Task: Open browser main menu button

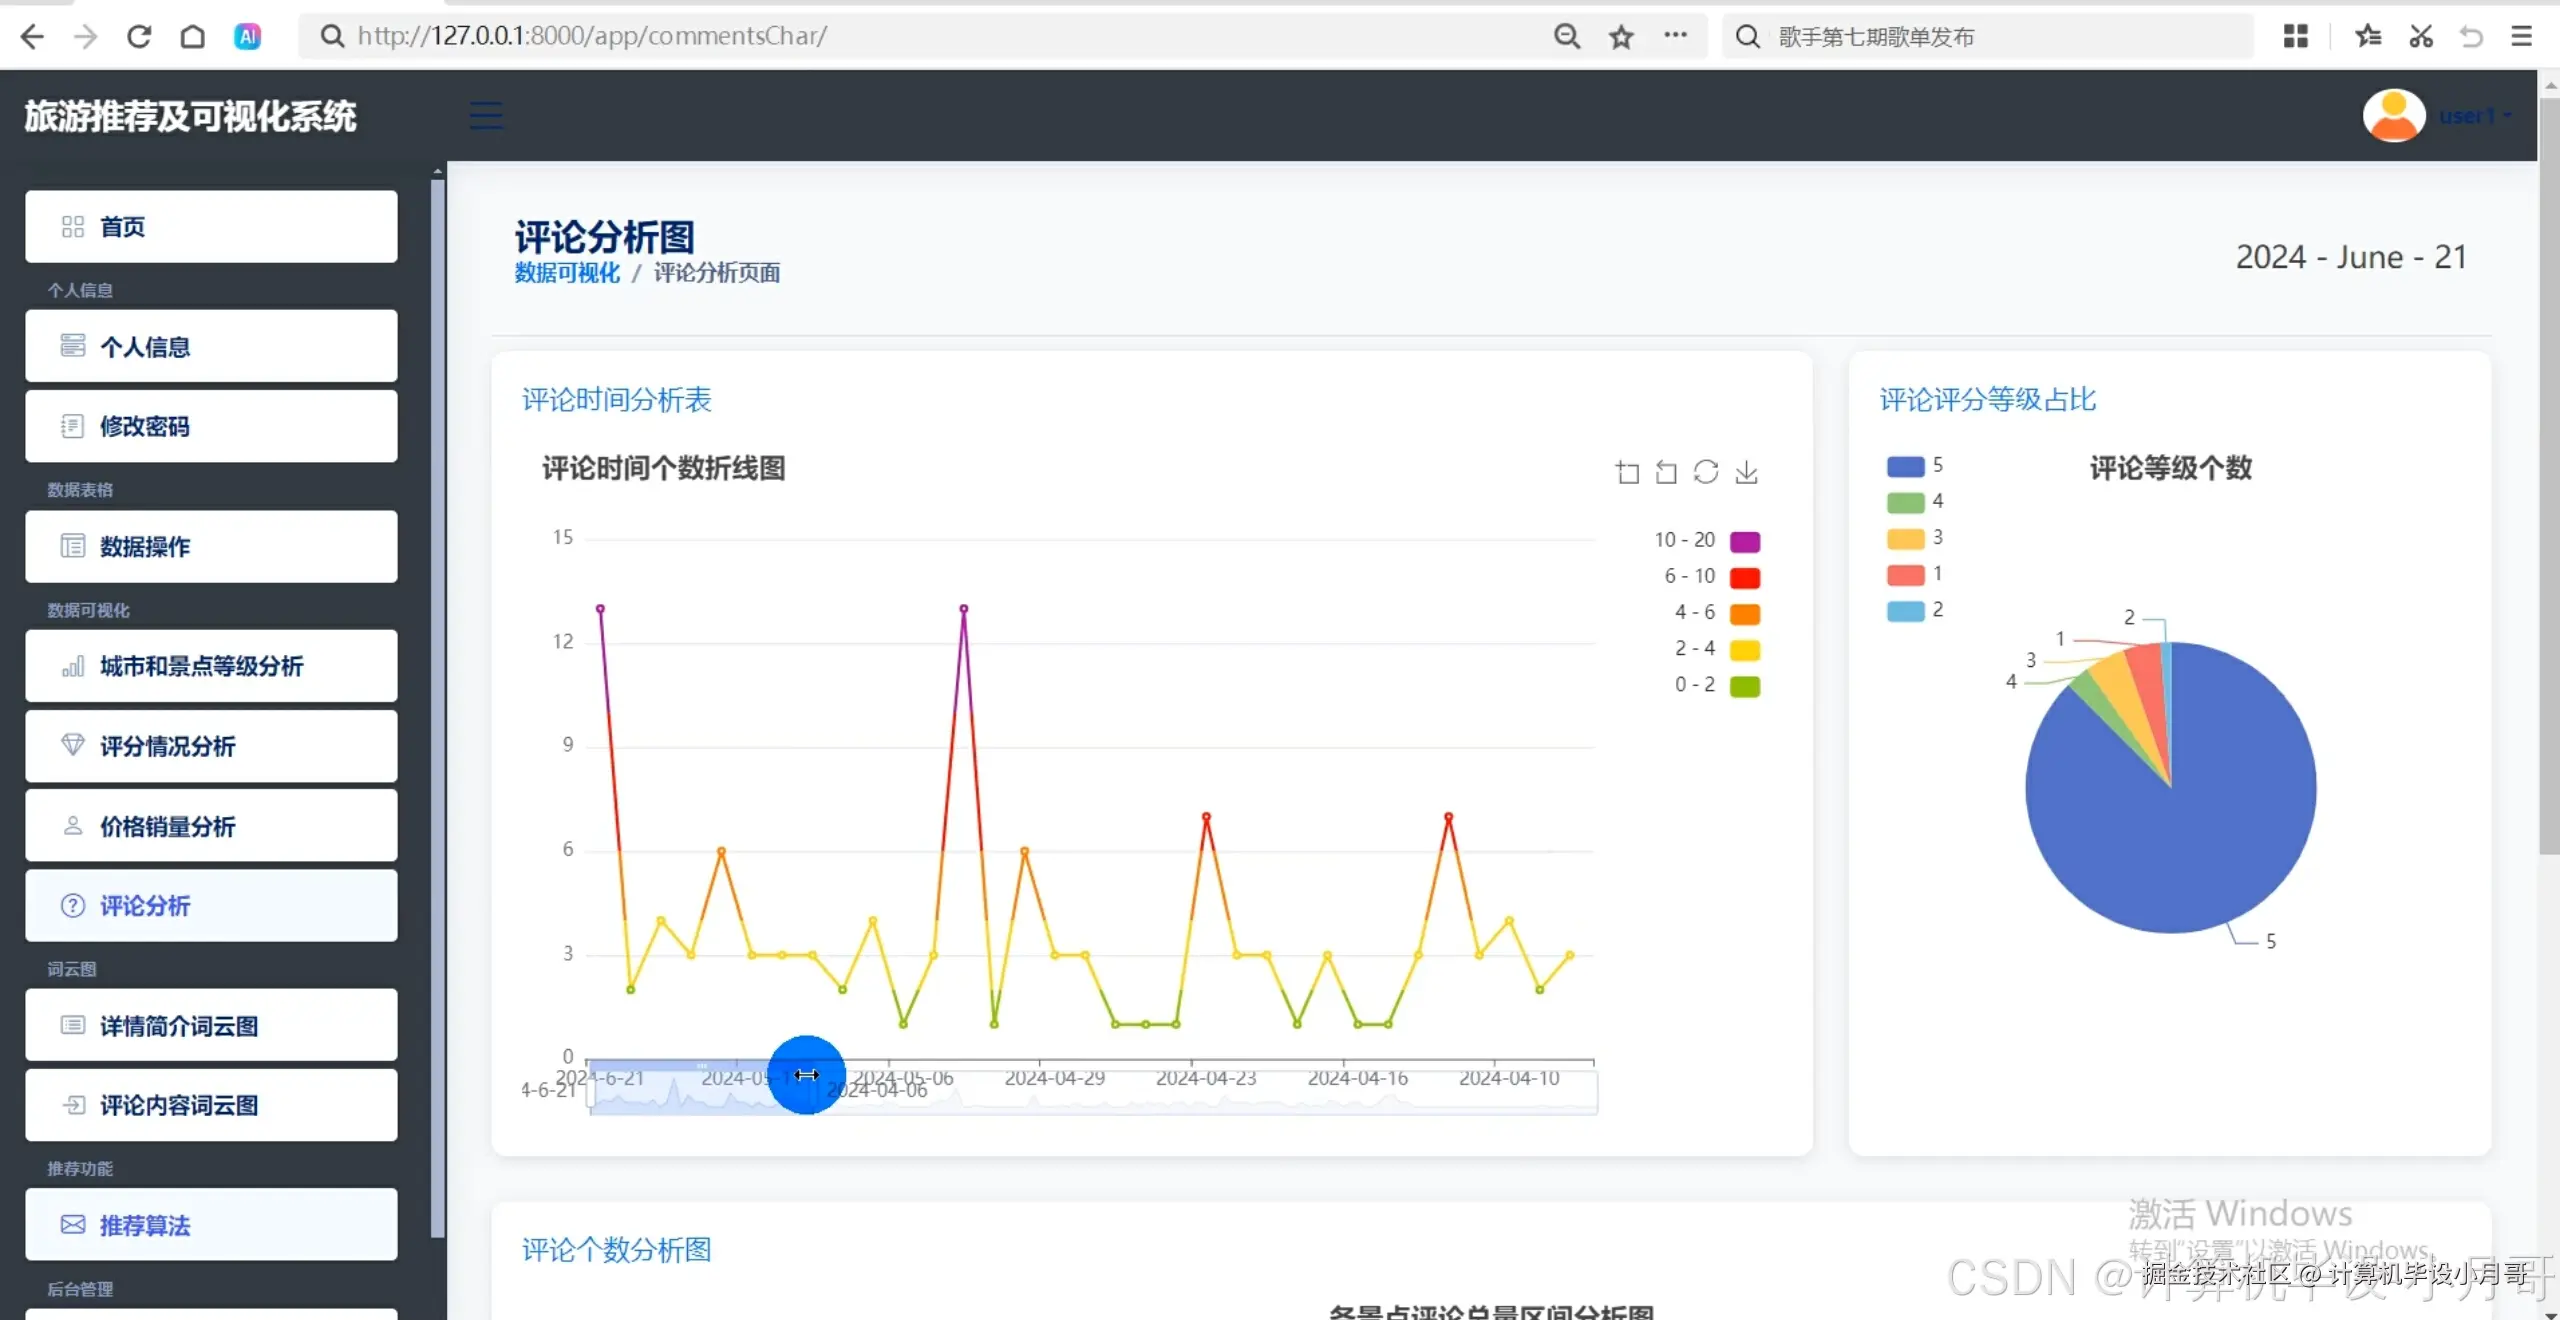Action: [2521, 37]
